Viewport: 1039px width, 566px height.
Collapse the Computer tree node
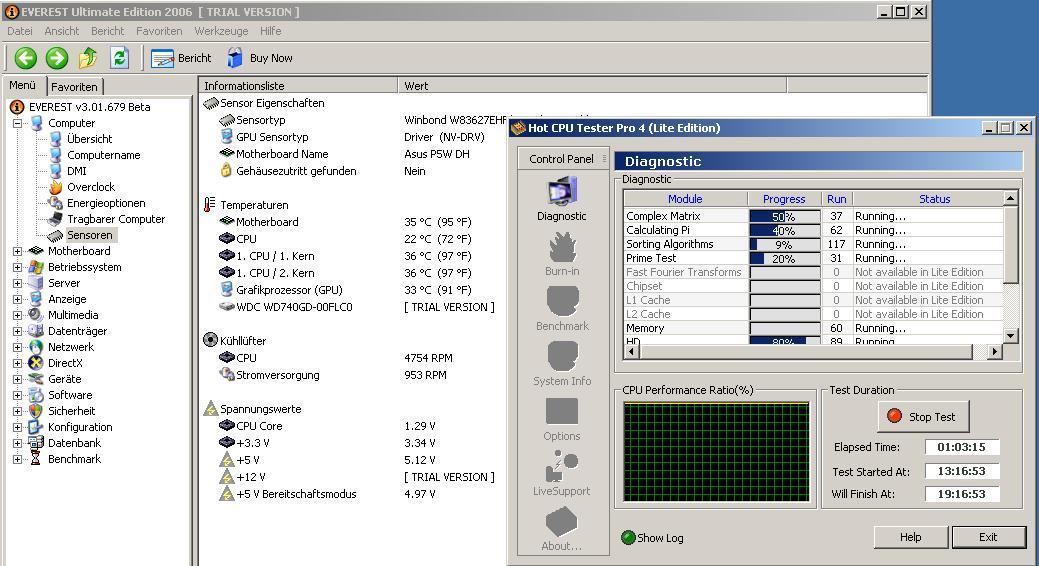point(17,123)
